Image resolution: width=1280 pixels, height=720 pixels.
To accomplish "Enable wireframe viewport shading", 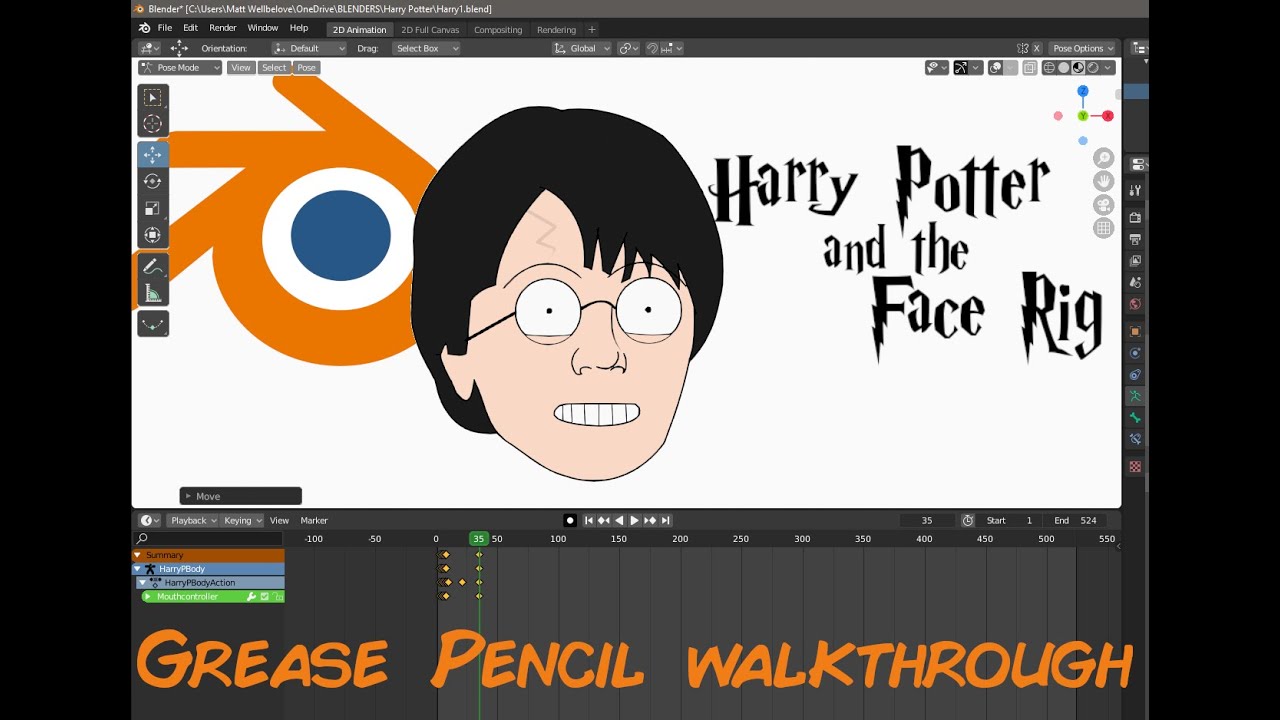I will coord(1049,68).
